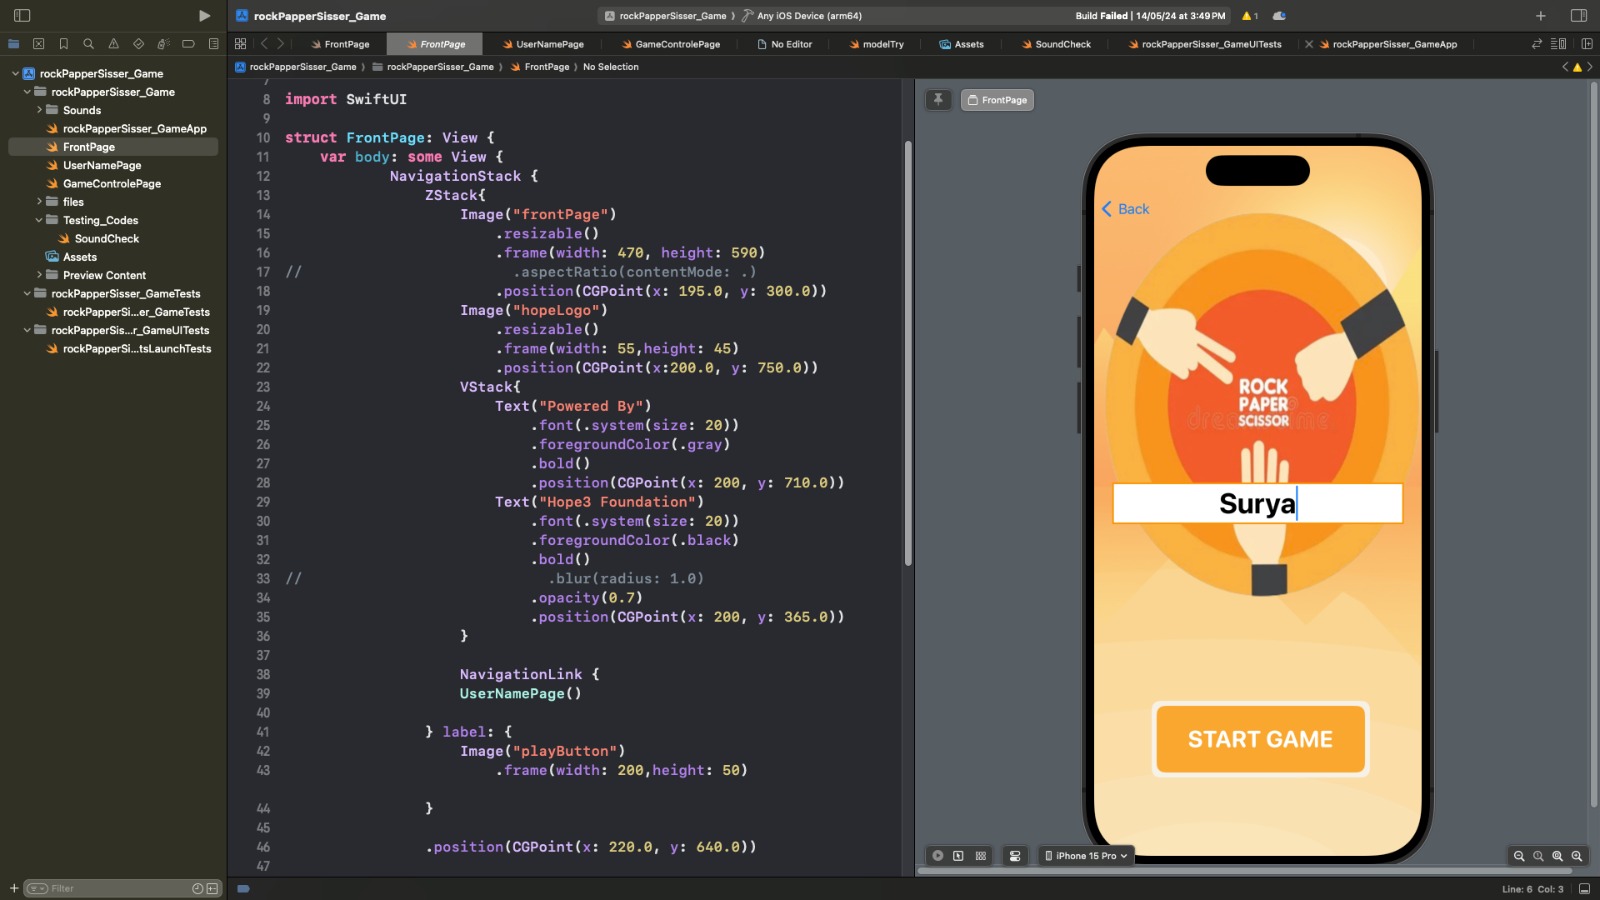1600x900 pixels.
Task: Toggle the bottom debug area
Action: [1585, 889]
